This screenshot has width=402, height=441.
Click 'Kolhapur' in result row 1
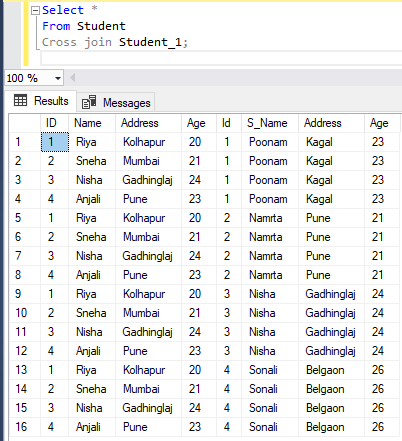(144, 142)
